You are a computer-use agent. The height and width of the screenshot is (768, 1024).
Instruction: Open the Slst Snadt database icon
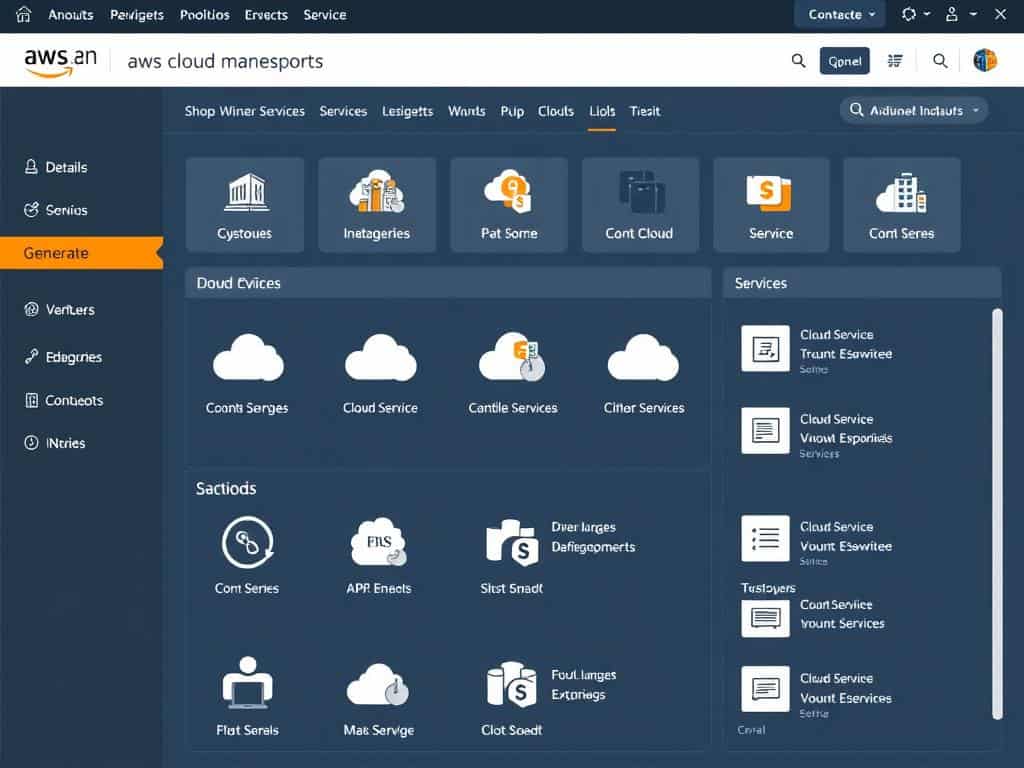coord(513,542)
